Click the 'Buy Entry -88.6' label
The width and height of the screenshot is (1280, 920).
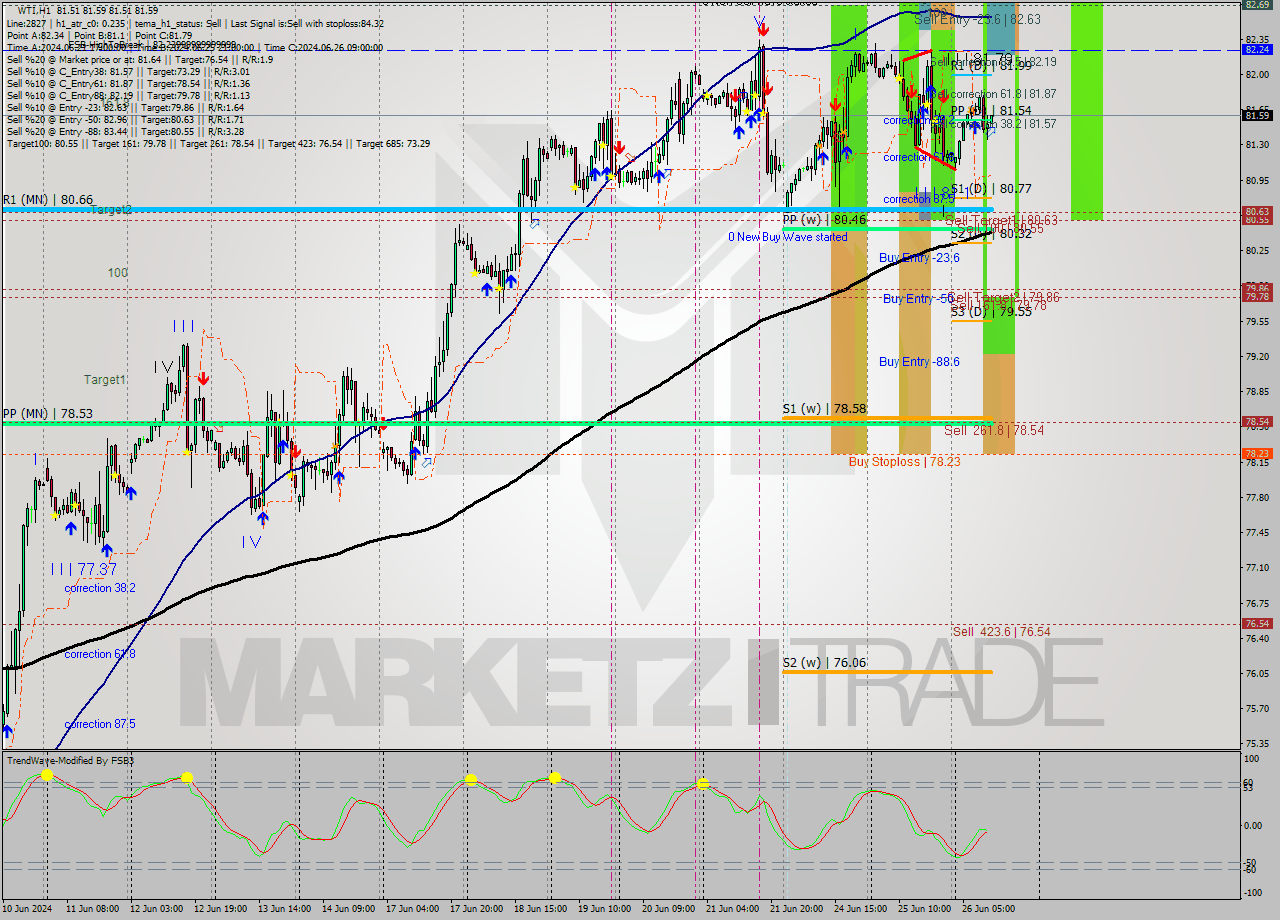point(919,362)
